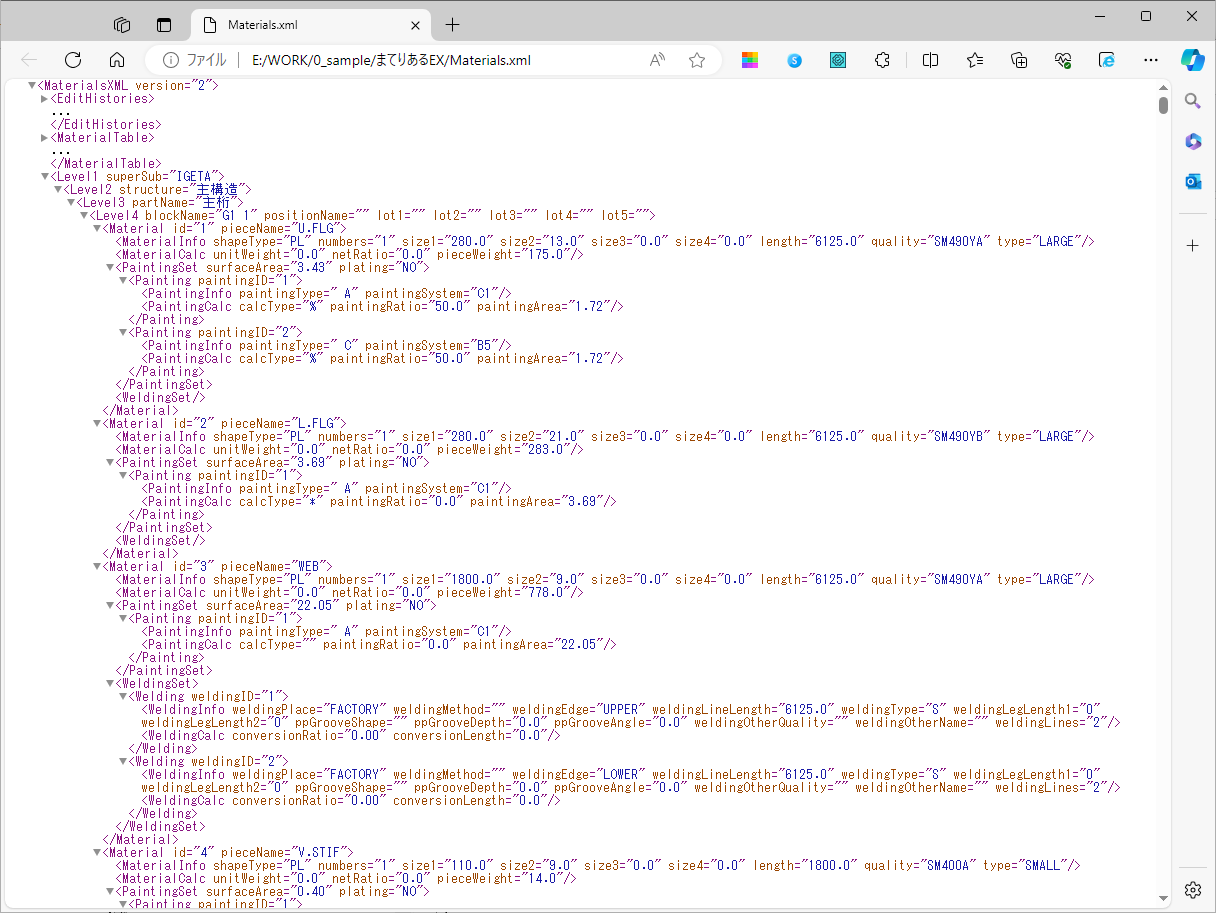Open sidebar search magnifier icon
Image resolution: width=1216 pixels, height=913 pixels.
pyautogui.click(x=1192, y=101)
